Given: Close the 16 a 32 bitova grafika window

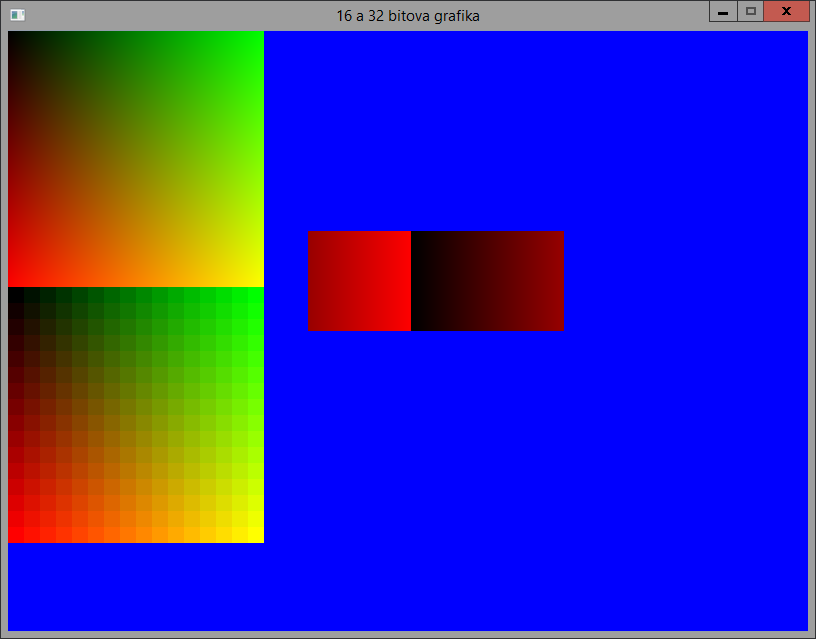Looking at the screenshot, I should tap(786, 12).
